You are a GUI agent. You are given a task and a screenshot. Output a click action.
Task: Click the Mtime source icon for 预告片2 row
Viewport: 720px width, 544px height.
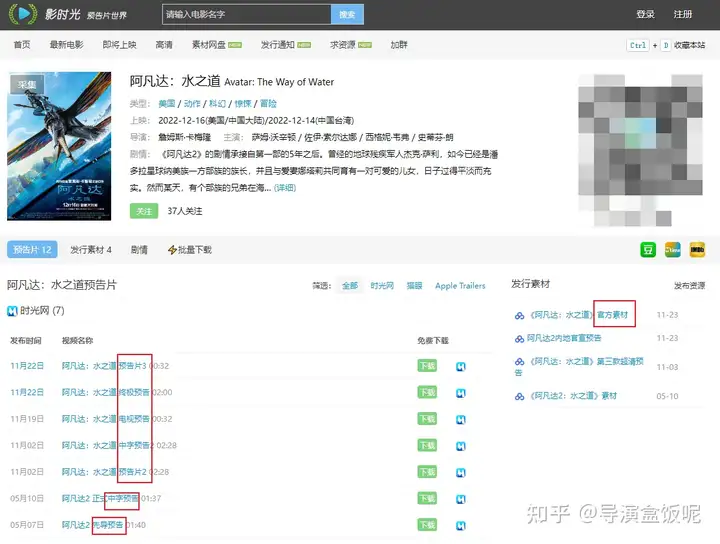click(x=461, y=472)
